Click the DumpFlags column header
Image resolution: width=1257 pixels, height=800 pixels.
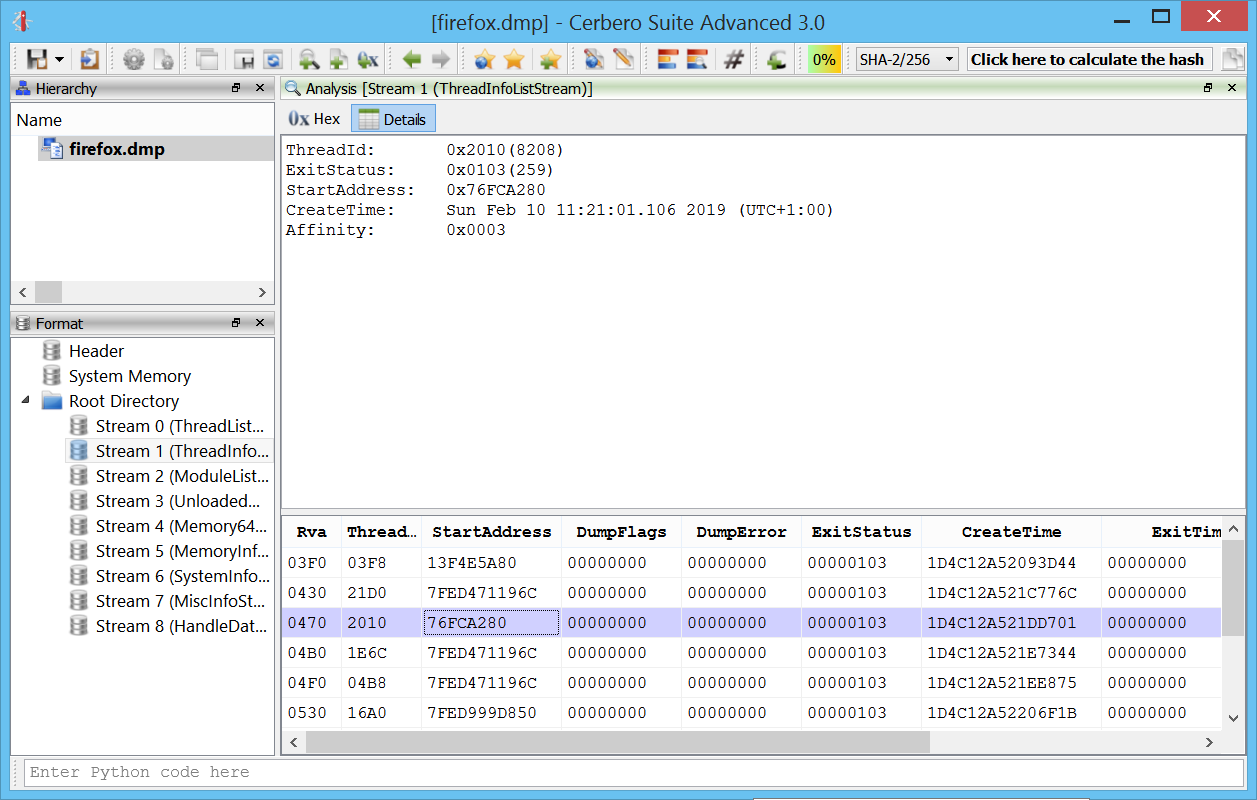621,532
